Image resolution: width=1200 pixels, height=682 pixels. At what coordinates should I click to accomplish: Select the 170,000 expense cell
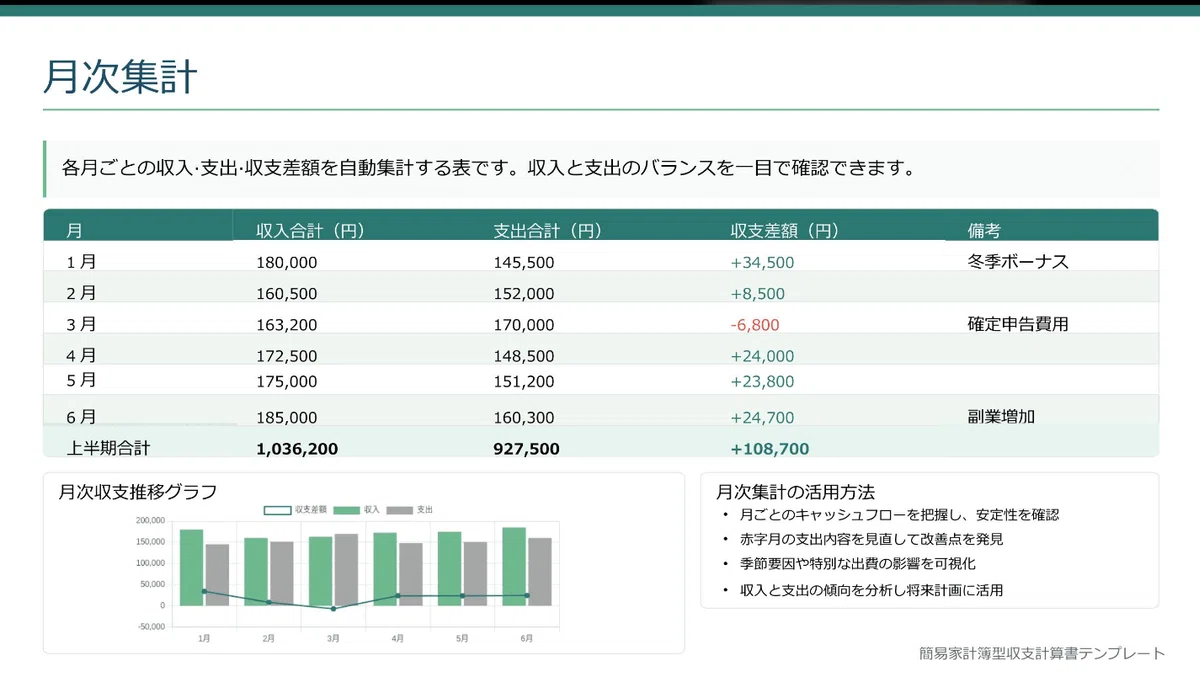pyautogui.click(x=524, y=325)
